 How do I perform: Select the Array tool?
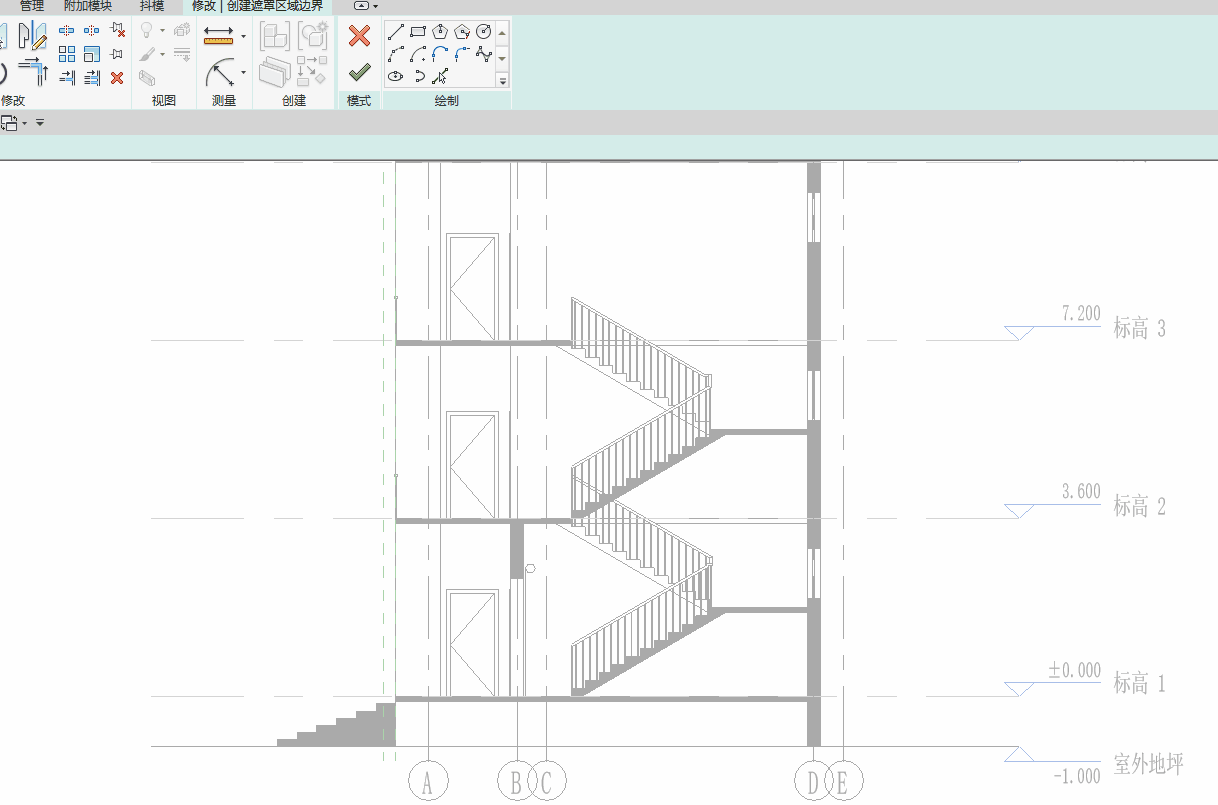pyautogui.click(x=67, y=54)
